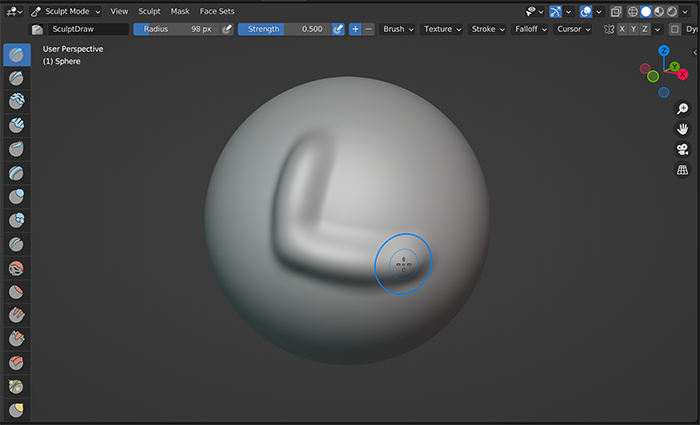Screen dimensions: 700x425
Task: Set brush direction to Subtract (−)
Action: pyautogui.click(x=368, y=29)
